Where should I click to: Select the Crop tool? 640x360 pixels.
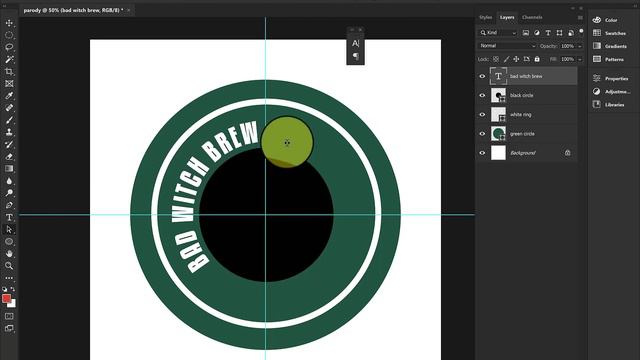[x=9, y=71]
